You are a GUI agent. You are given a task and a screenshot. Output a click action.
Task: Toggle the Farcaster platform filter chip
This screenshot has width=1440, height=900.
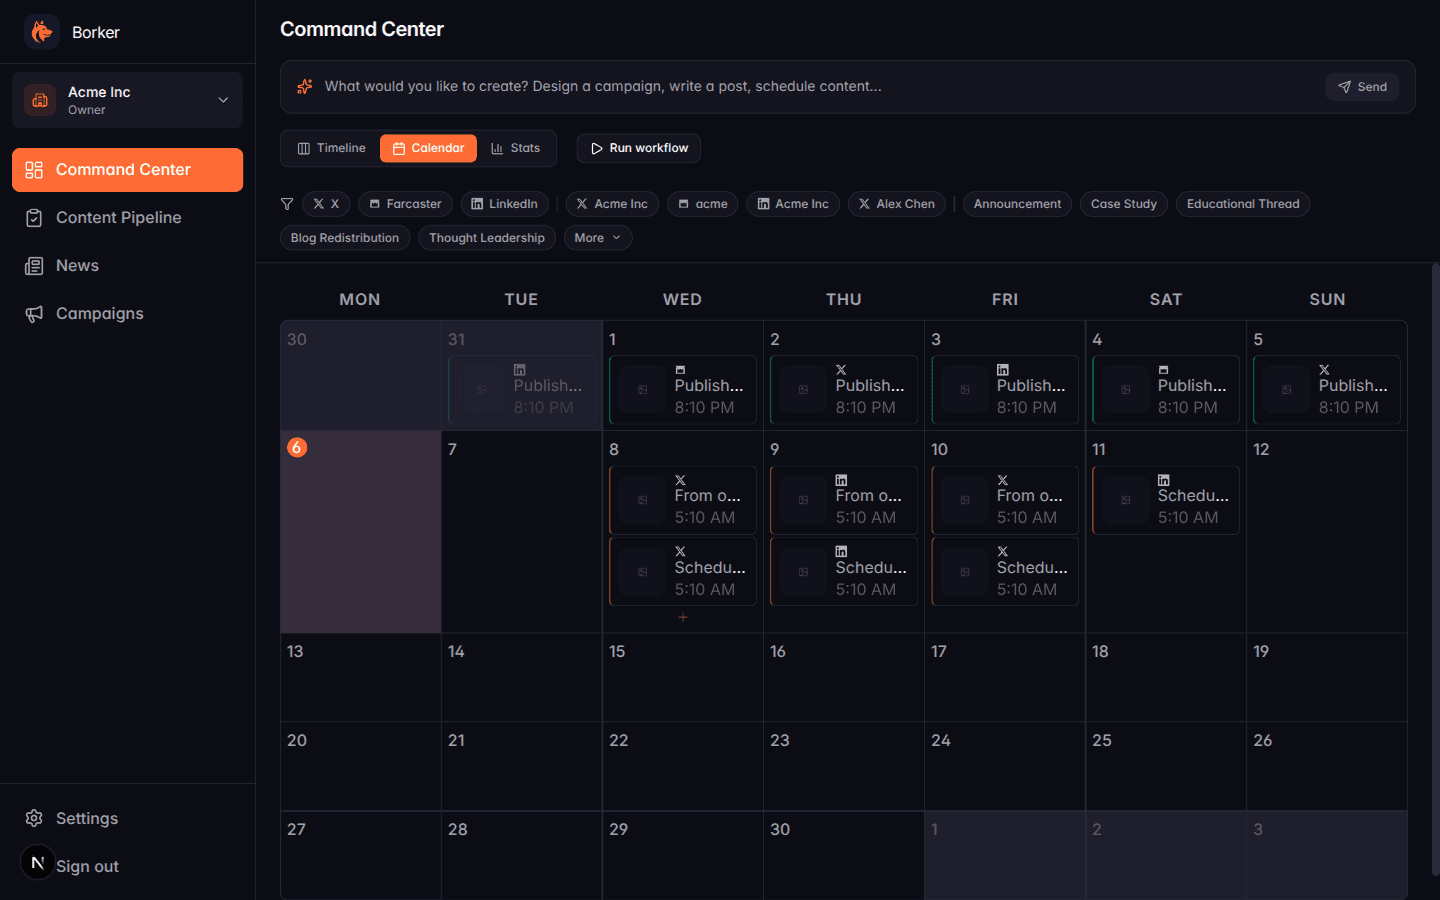point(405,203)
